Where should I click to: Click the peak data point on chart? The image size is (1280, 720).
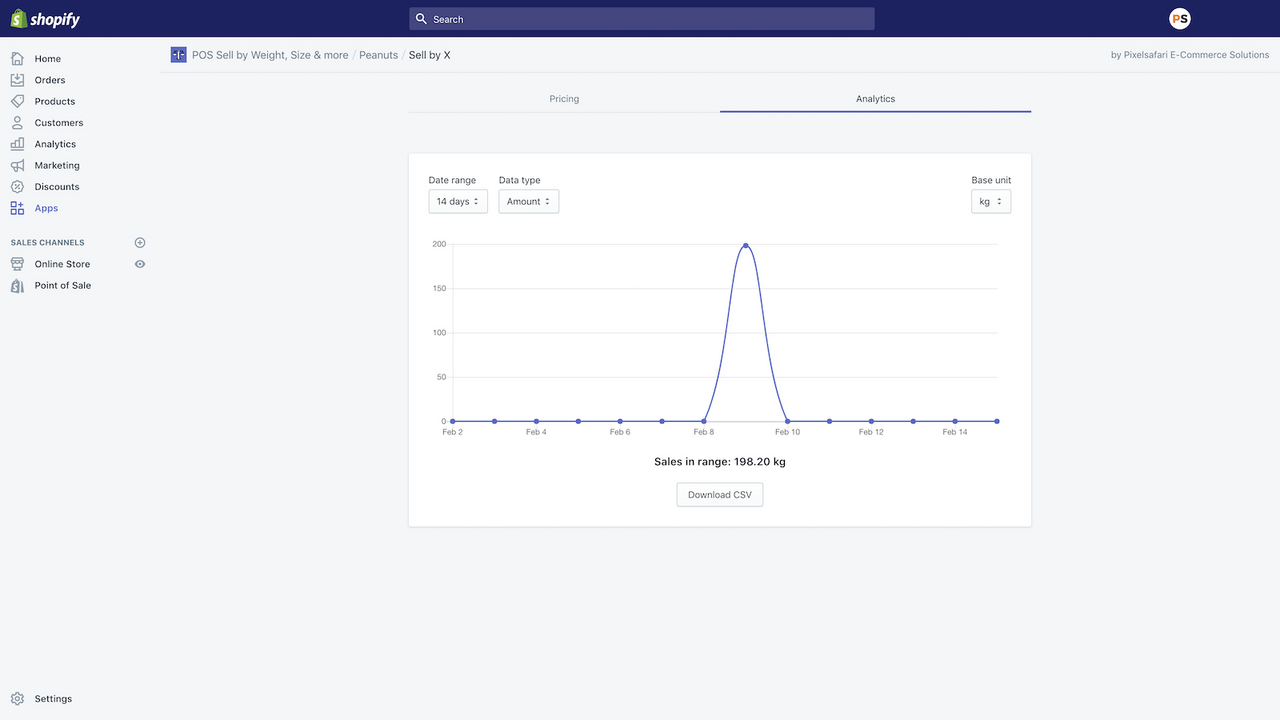[746, 245]
